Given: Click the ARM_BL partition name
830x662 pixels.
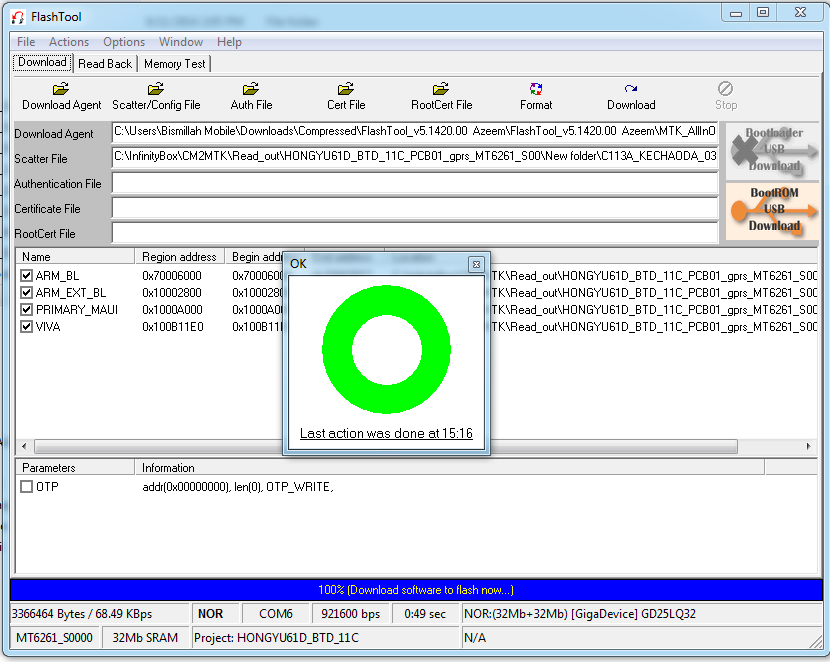Looking at the screenshot, I should coord(57,276).
